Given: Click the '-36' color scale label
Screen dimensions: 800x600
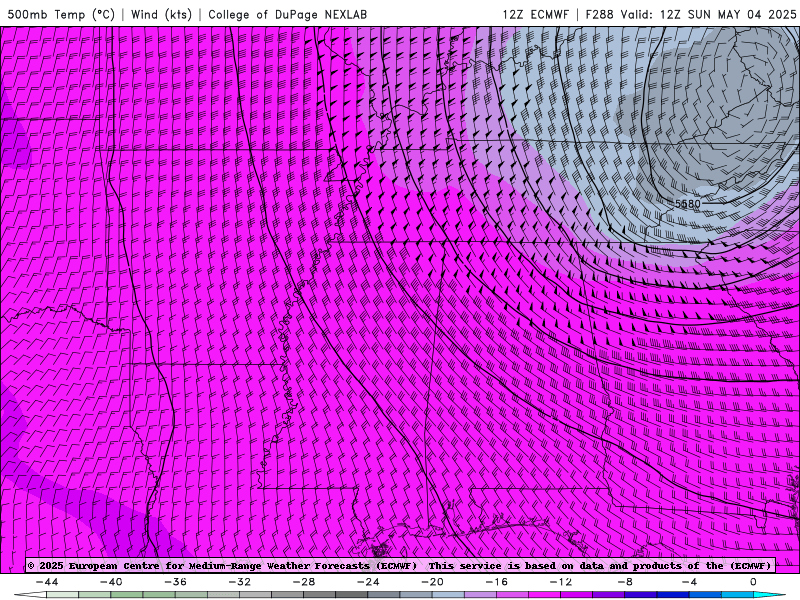Looking at the screenshot, I should 176,582.
